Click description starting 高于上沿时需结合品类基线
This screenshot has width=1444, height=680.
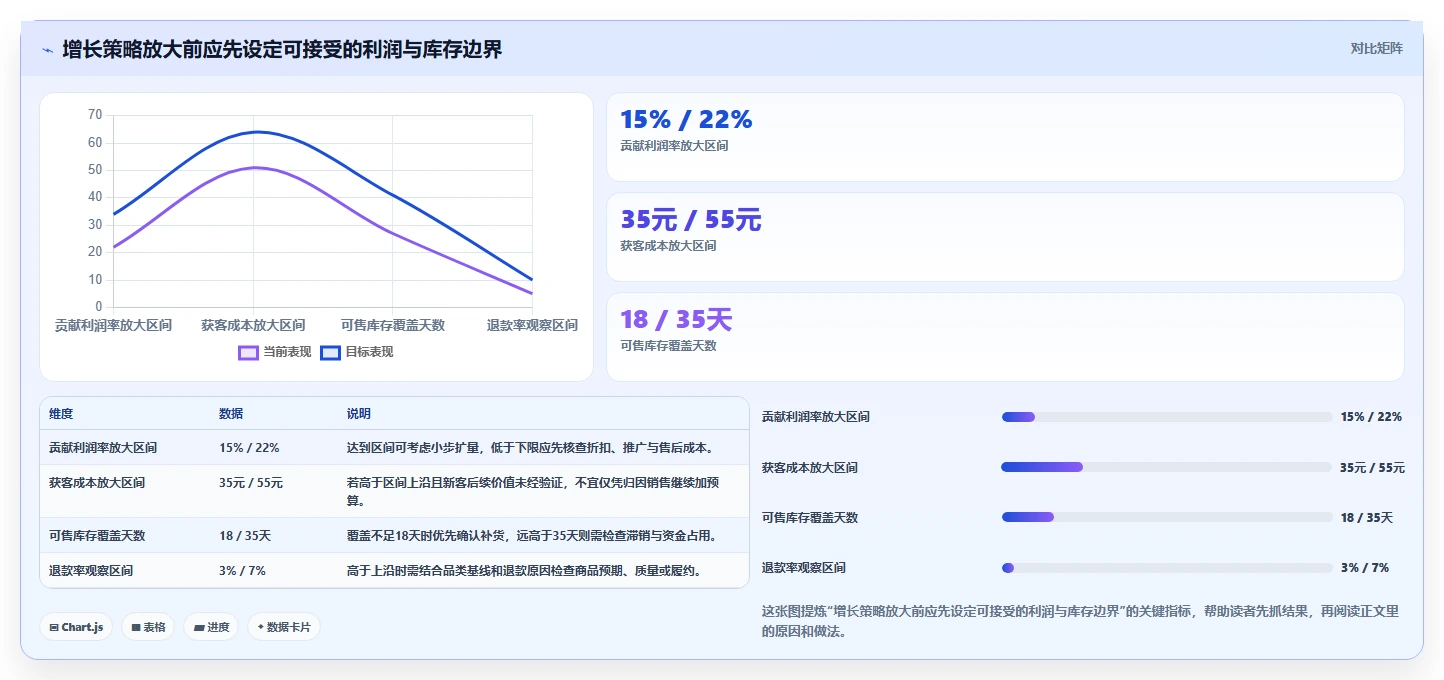tap(526, 571)
